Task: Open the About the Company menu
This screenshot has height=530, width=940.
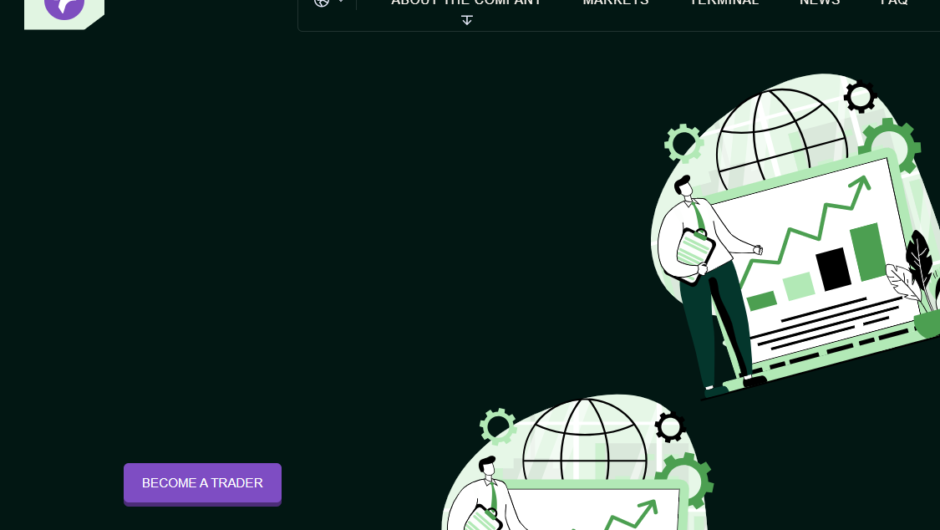Action: [x=466, y=3]
